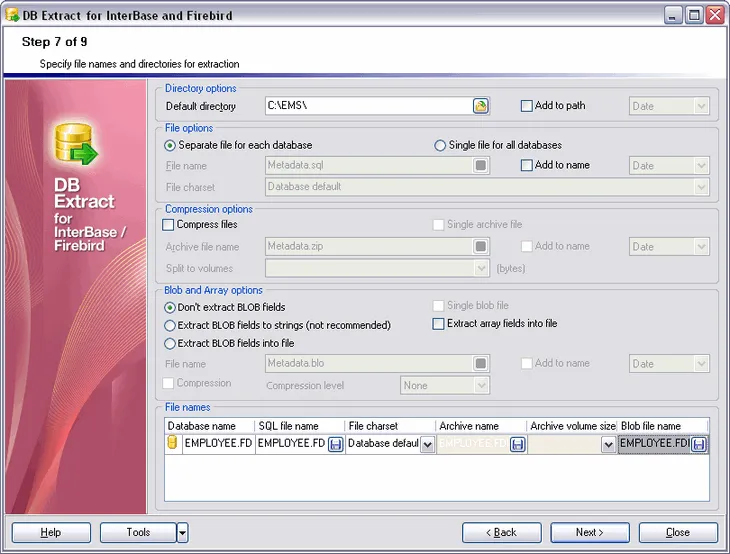Viewport: 730px width, 554px height.
Task: Open File charset Database default dropdown
Action: tap(701, 187)
